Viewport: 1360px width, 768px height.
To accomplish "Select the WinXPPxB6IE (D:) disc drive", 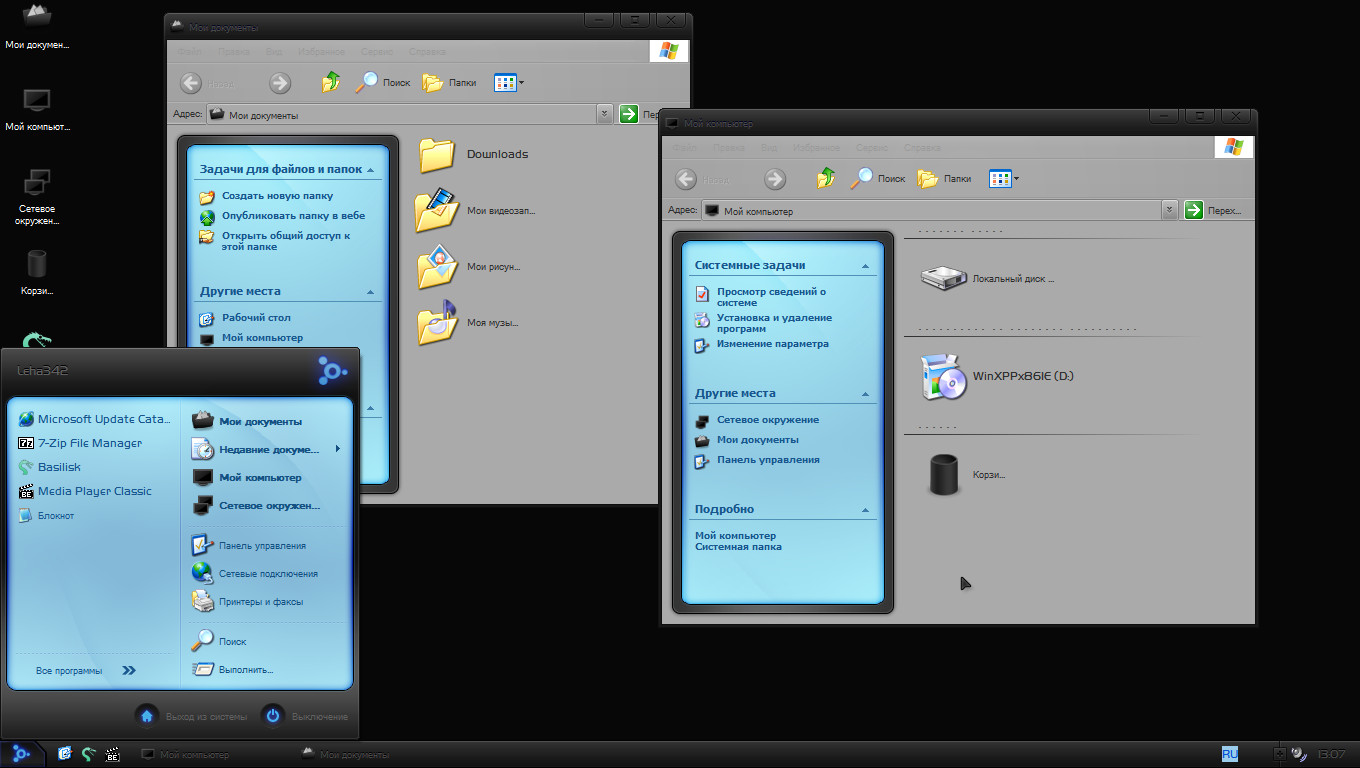I will pyautogui.click(x=997, y=377).
